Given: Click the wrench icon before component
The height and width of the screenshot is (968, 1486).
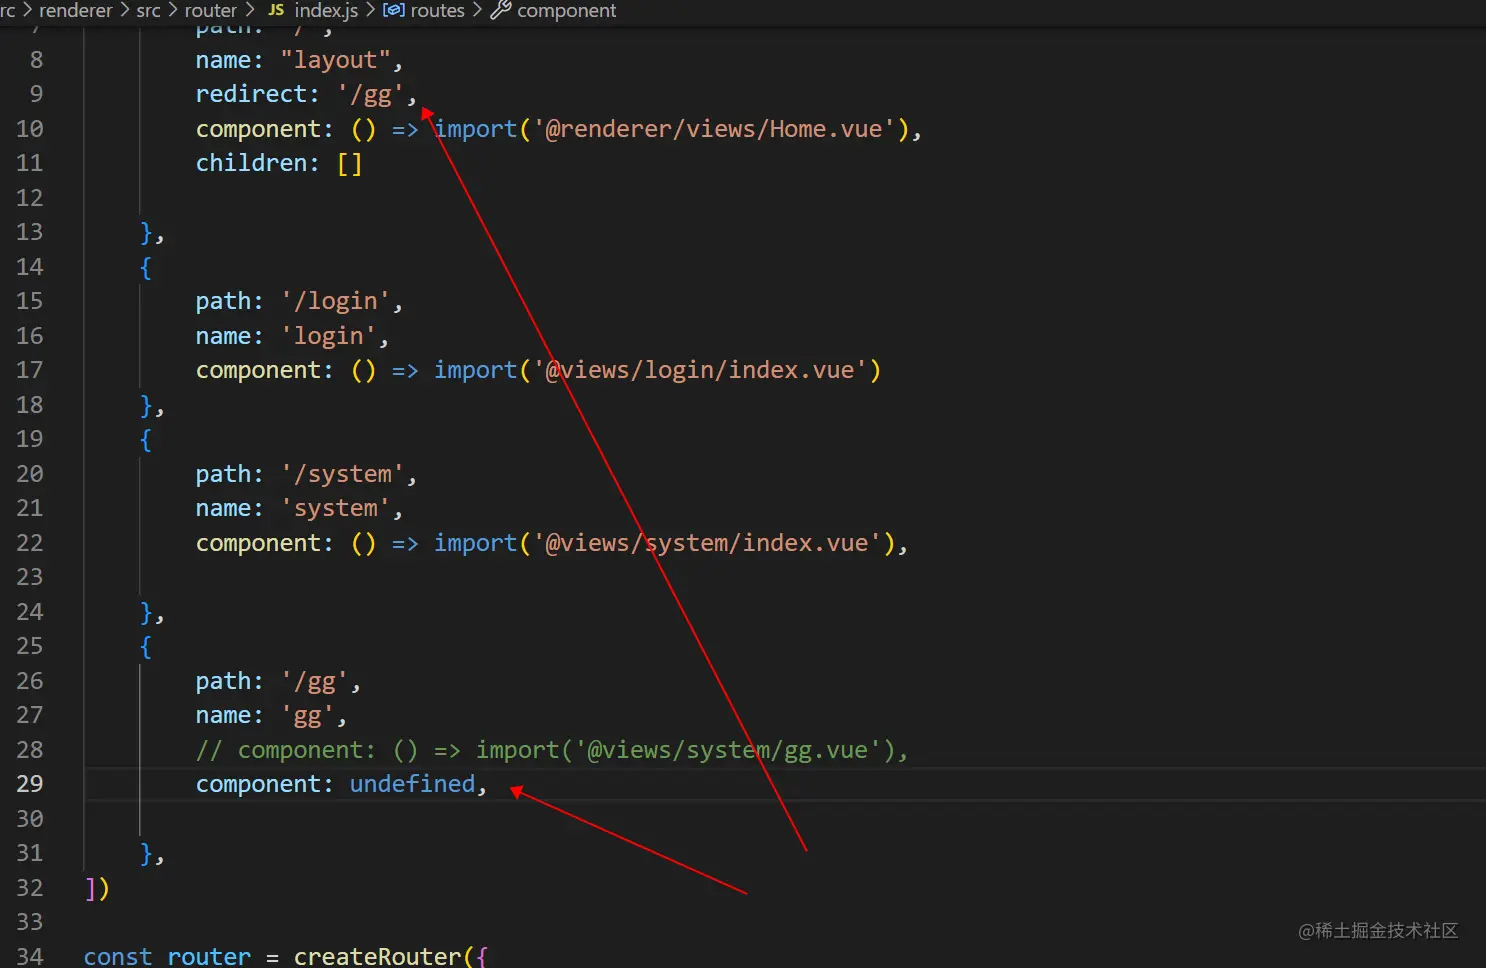Looking at the screenshot, I should pyautogui.click(x=501, y=10).
